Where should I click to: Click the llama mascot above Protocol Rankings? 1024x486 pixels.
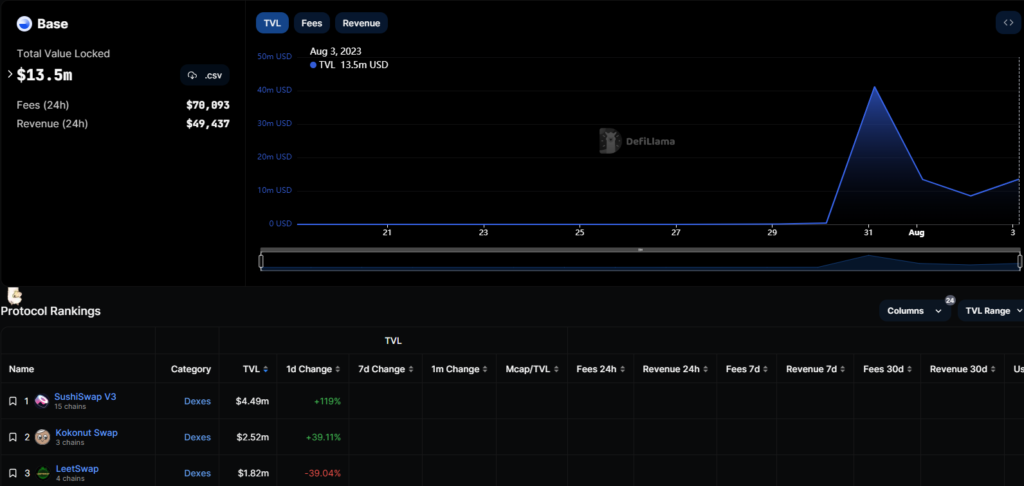coord(14,295)
